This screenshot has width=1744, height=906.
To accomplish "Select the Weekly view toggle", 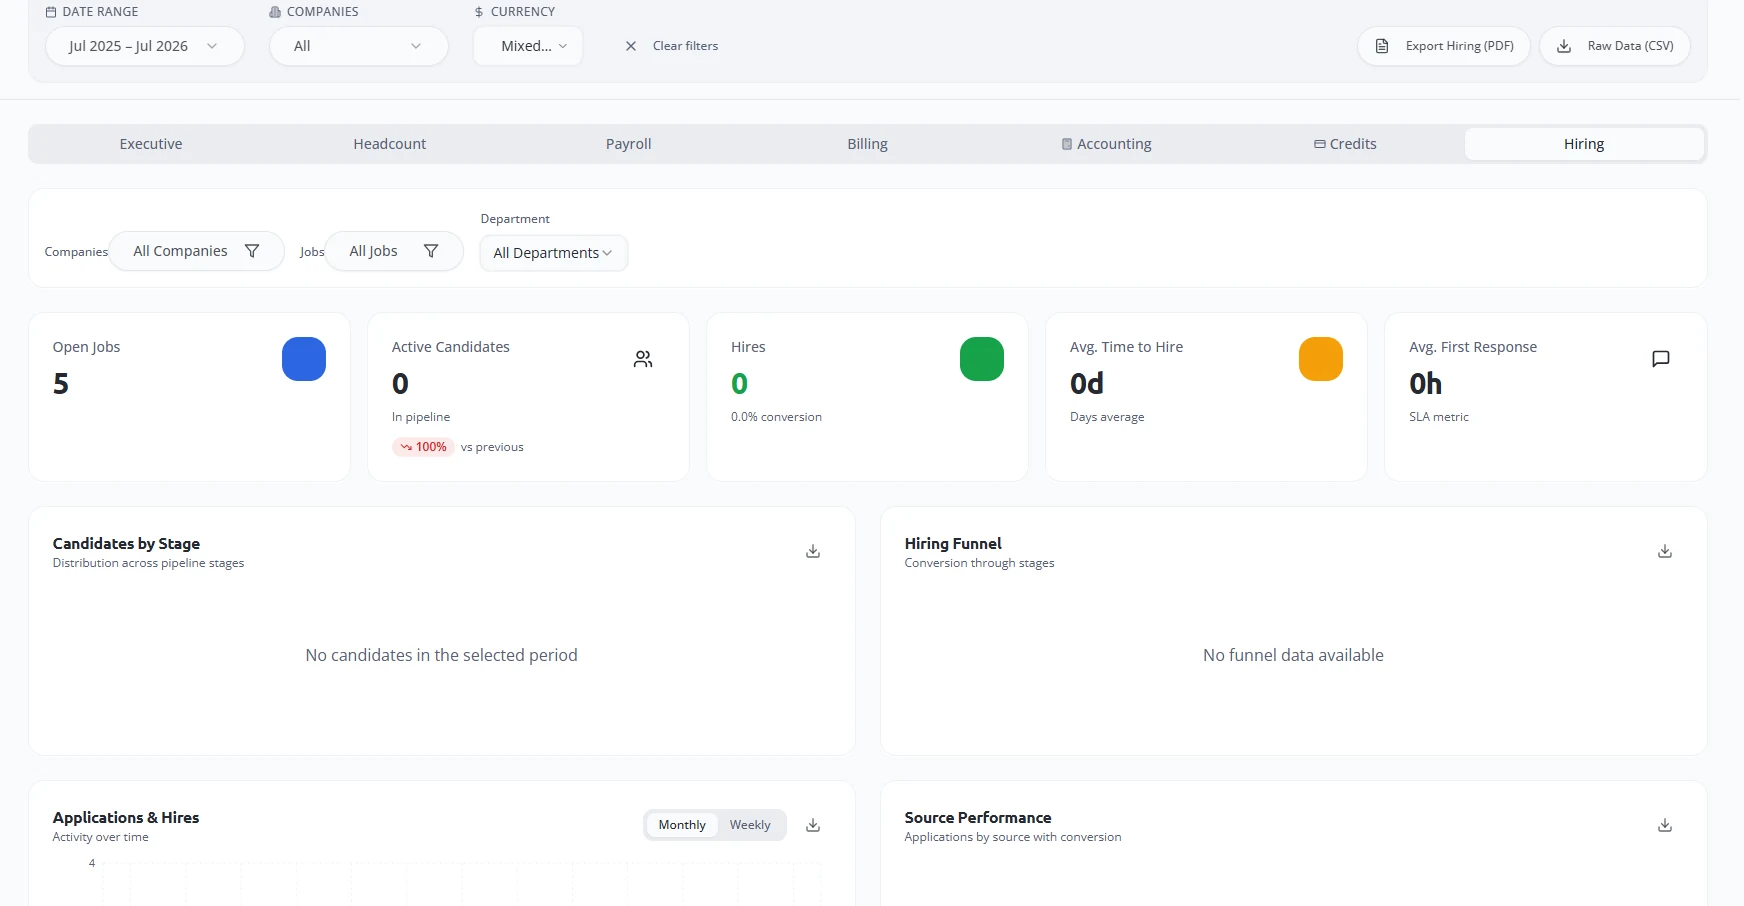I will click(750, 825).
